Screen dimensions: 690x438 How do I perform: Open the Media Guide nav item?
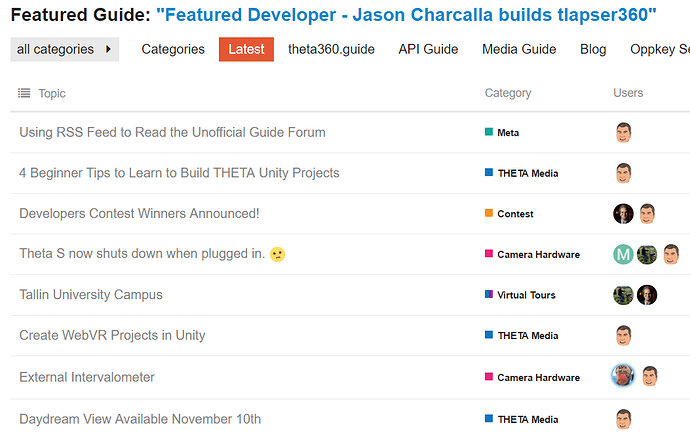click(519, 49)
